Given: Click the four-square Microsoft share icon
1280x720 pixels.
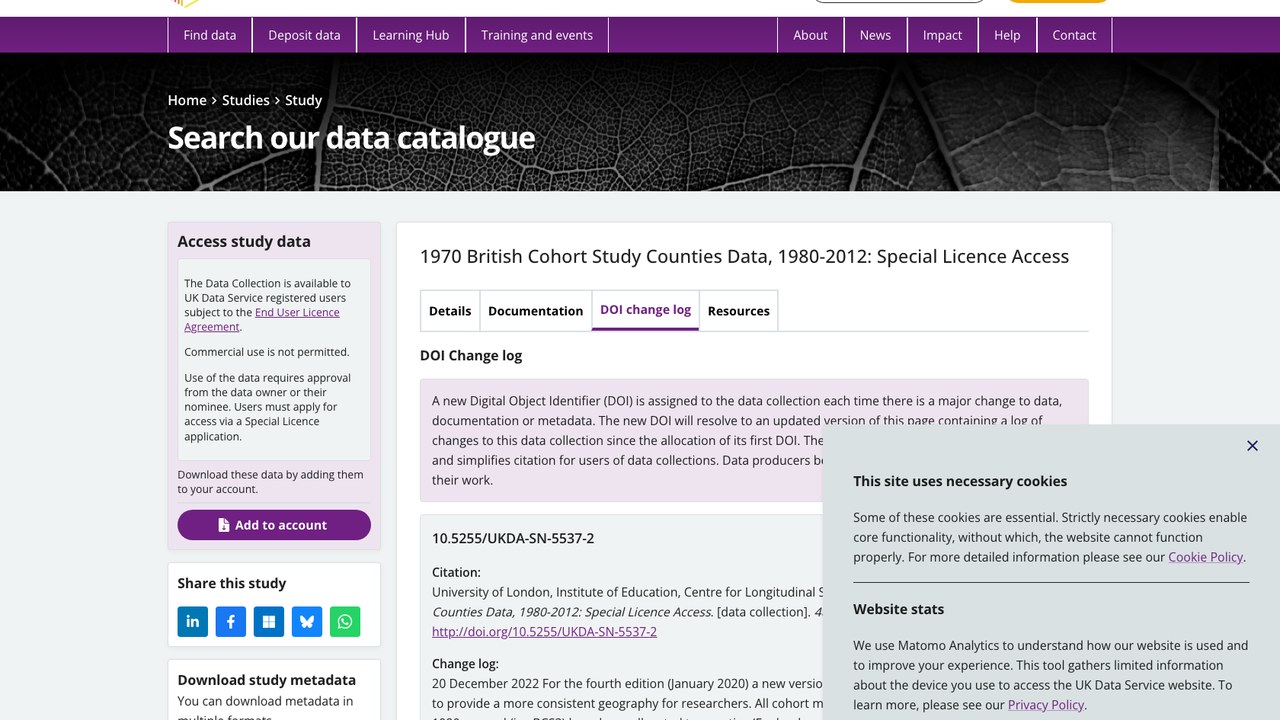Looking at the screenshot, I should [x=269, y=621].
